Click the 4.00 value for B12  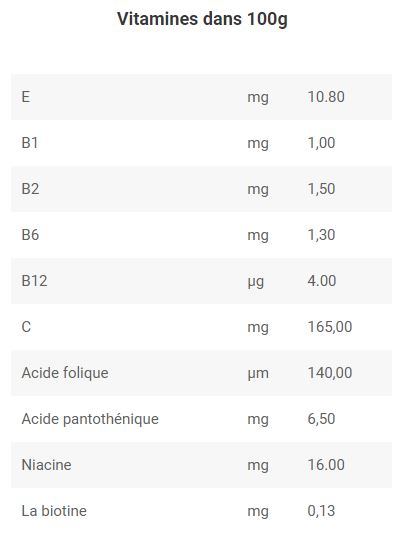322,281
